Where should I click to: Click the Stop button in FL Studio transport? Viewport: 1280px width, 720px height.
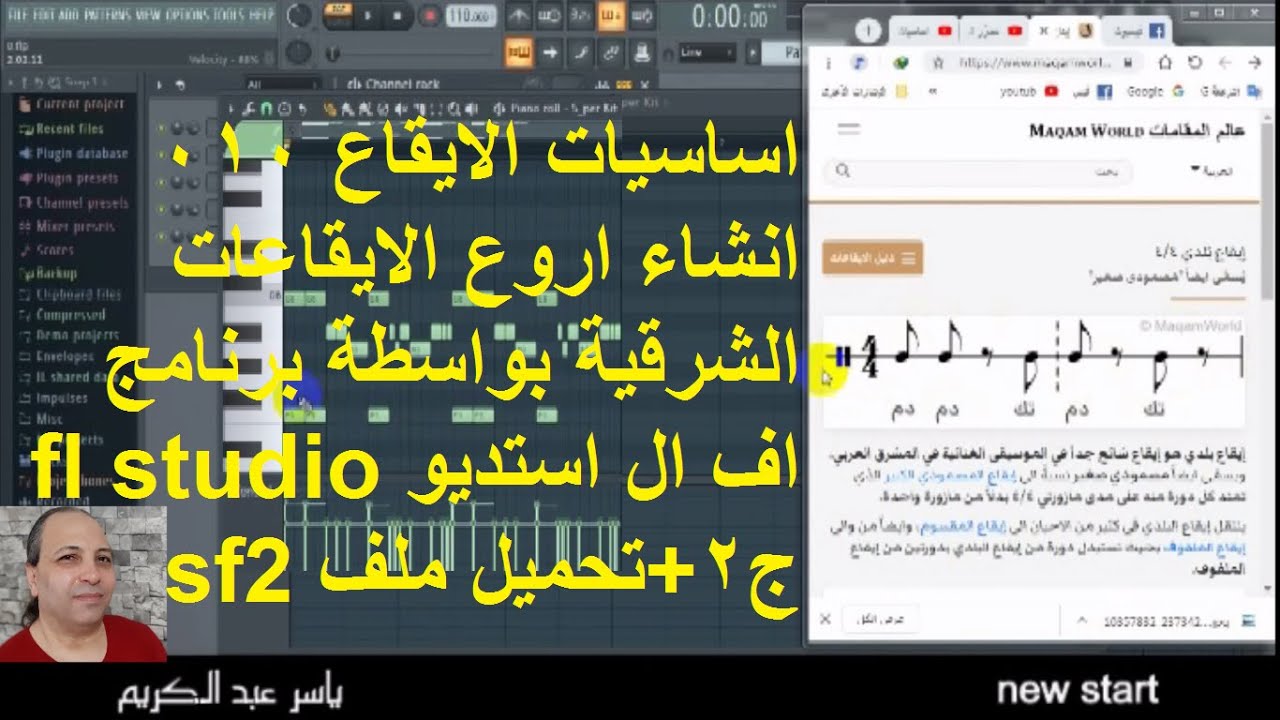[x=397, y=16]
